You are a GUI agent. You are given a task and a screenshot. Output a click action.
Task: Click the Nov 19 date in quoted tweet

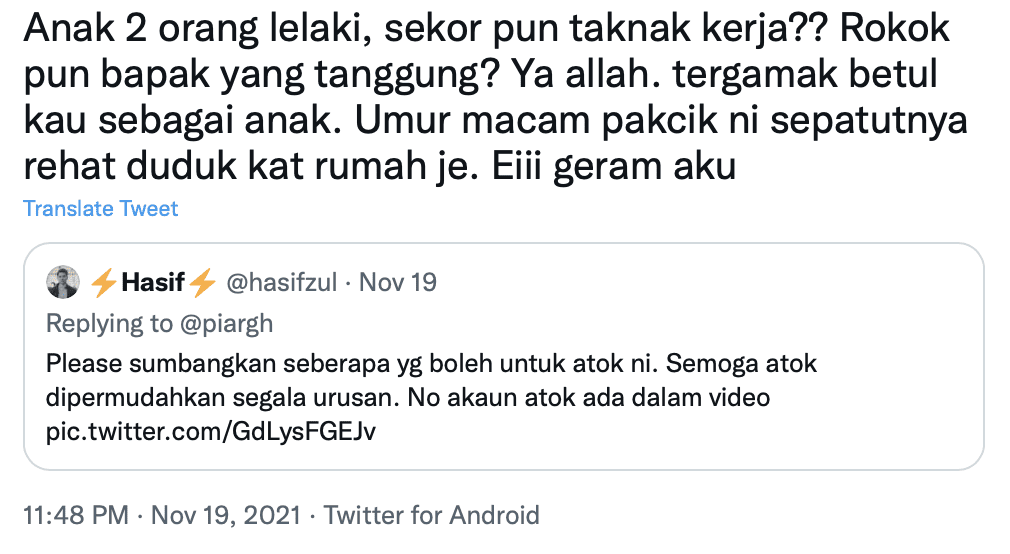398,283
